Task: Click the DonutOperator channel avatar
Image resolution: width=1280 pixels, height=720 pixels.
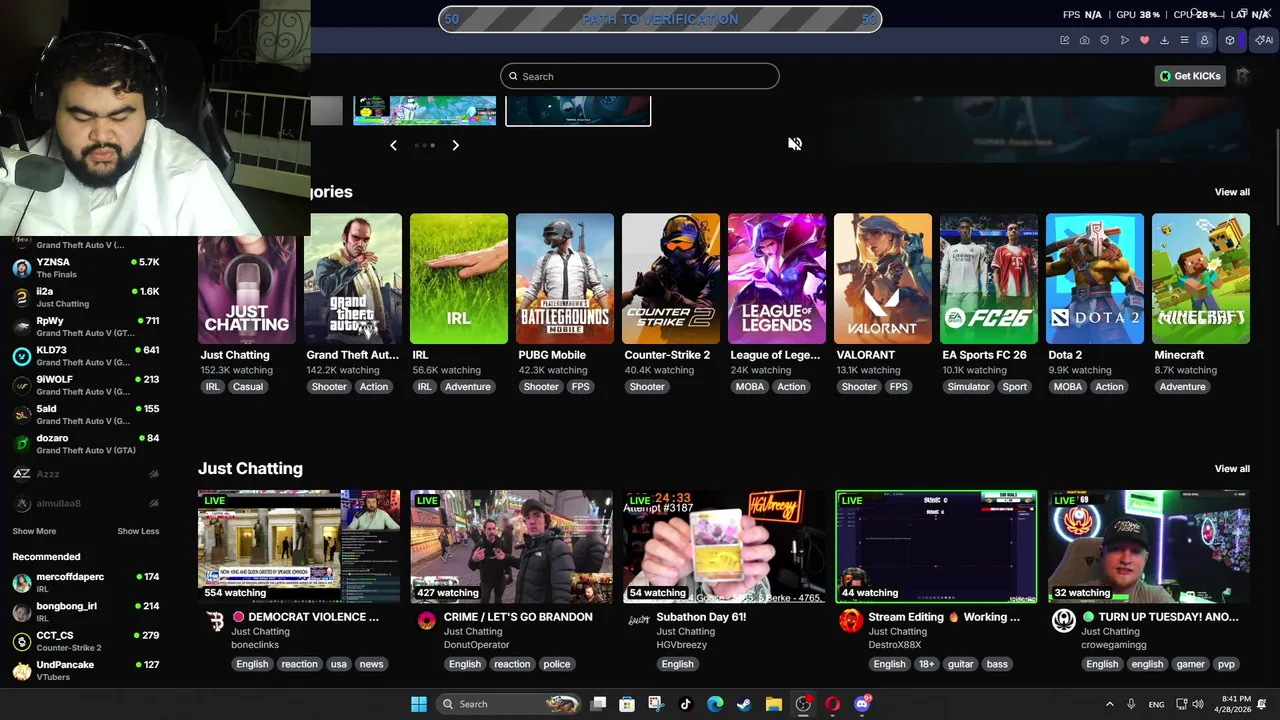Action: [427, 621]
